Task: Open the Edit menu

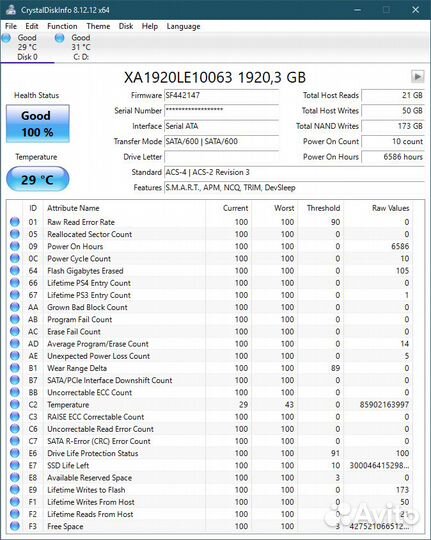Action: tap(32, 26)
